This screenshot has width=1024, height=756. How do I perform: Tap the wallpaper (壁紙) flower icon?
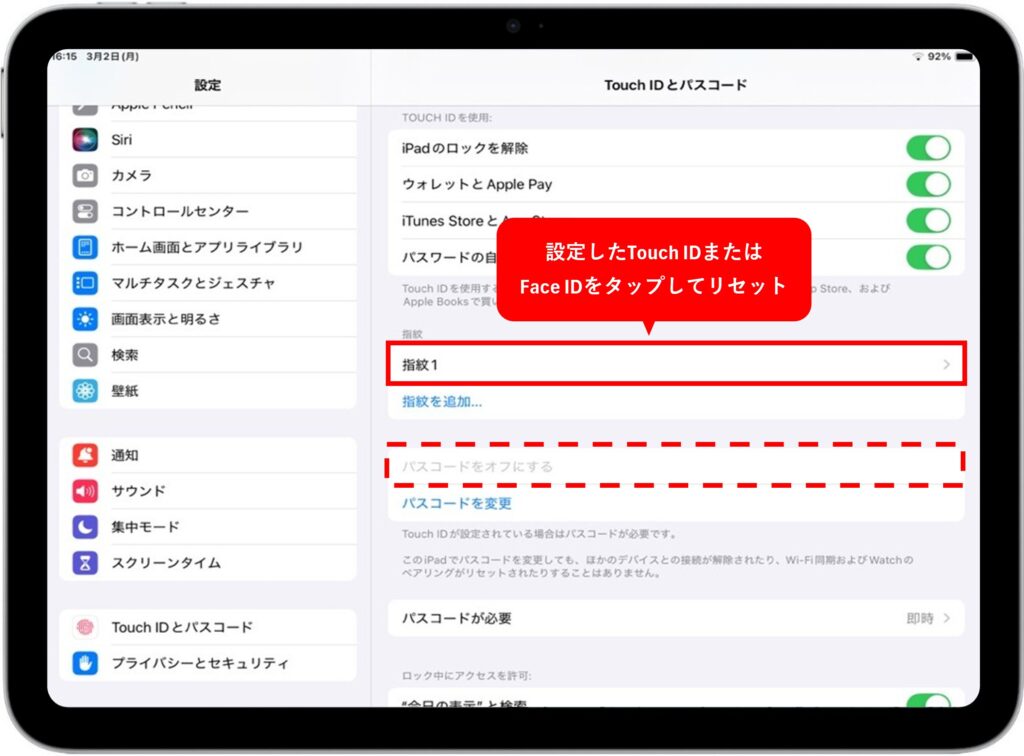point(85,391)
